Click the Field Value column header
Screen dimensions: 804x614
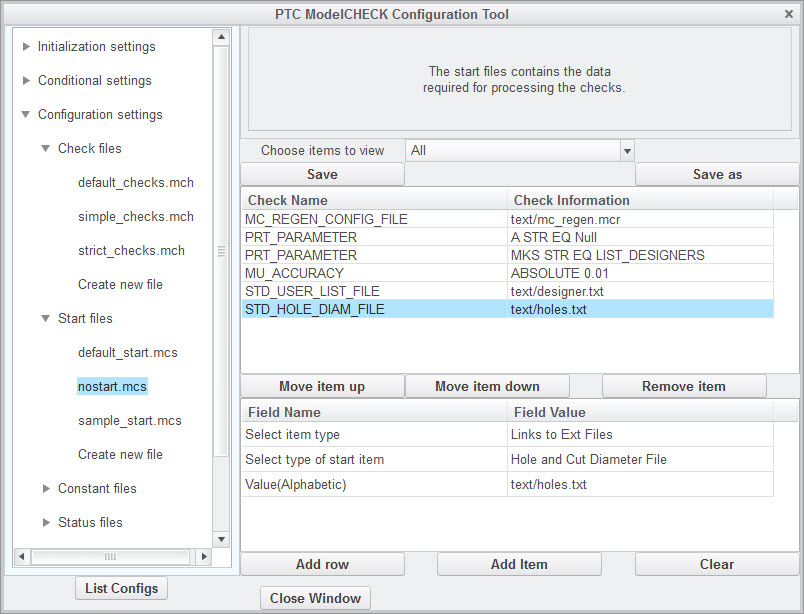(x=640, y=412)
